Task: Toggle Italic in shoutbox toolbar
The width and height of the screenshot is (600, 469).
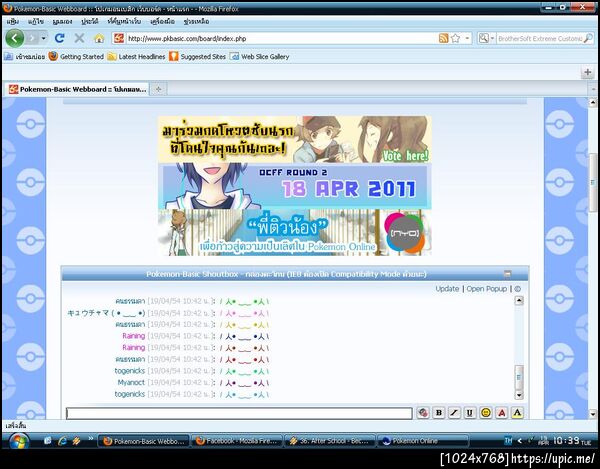Action: tap(454, 413)
